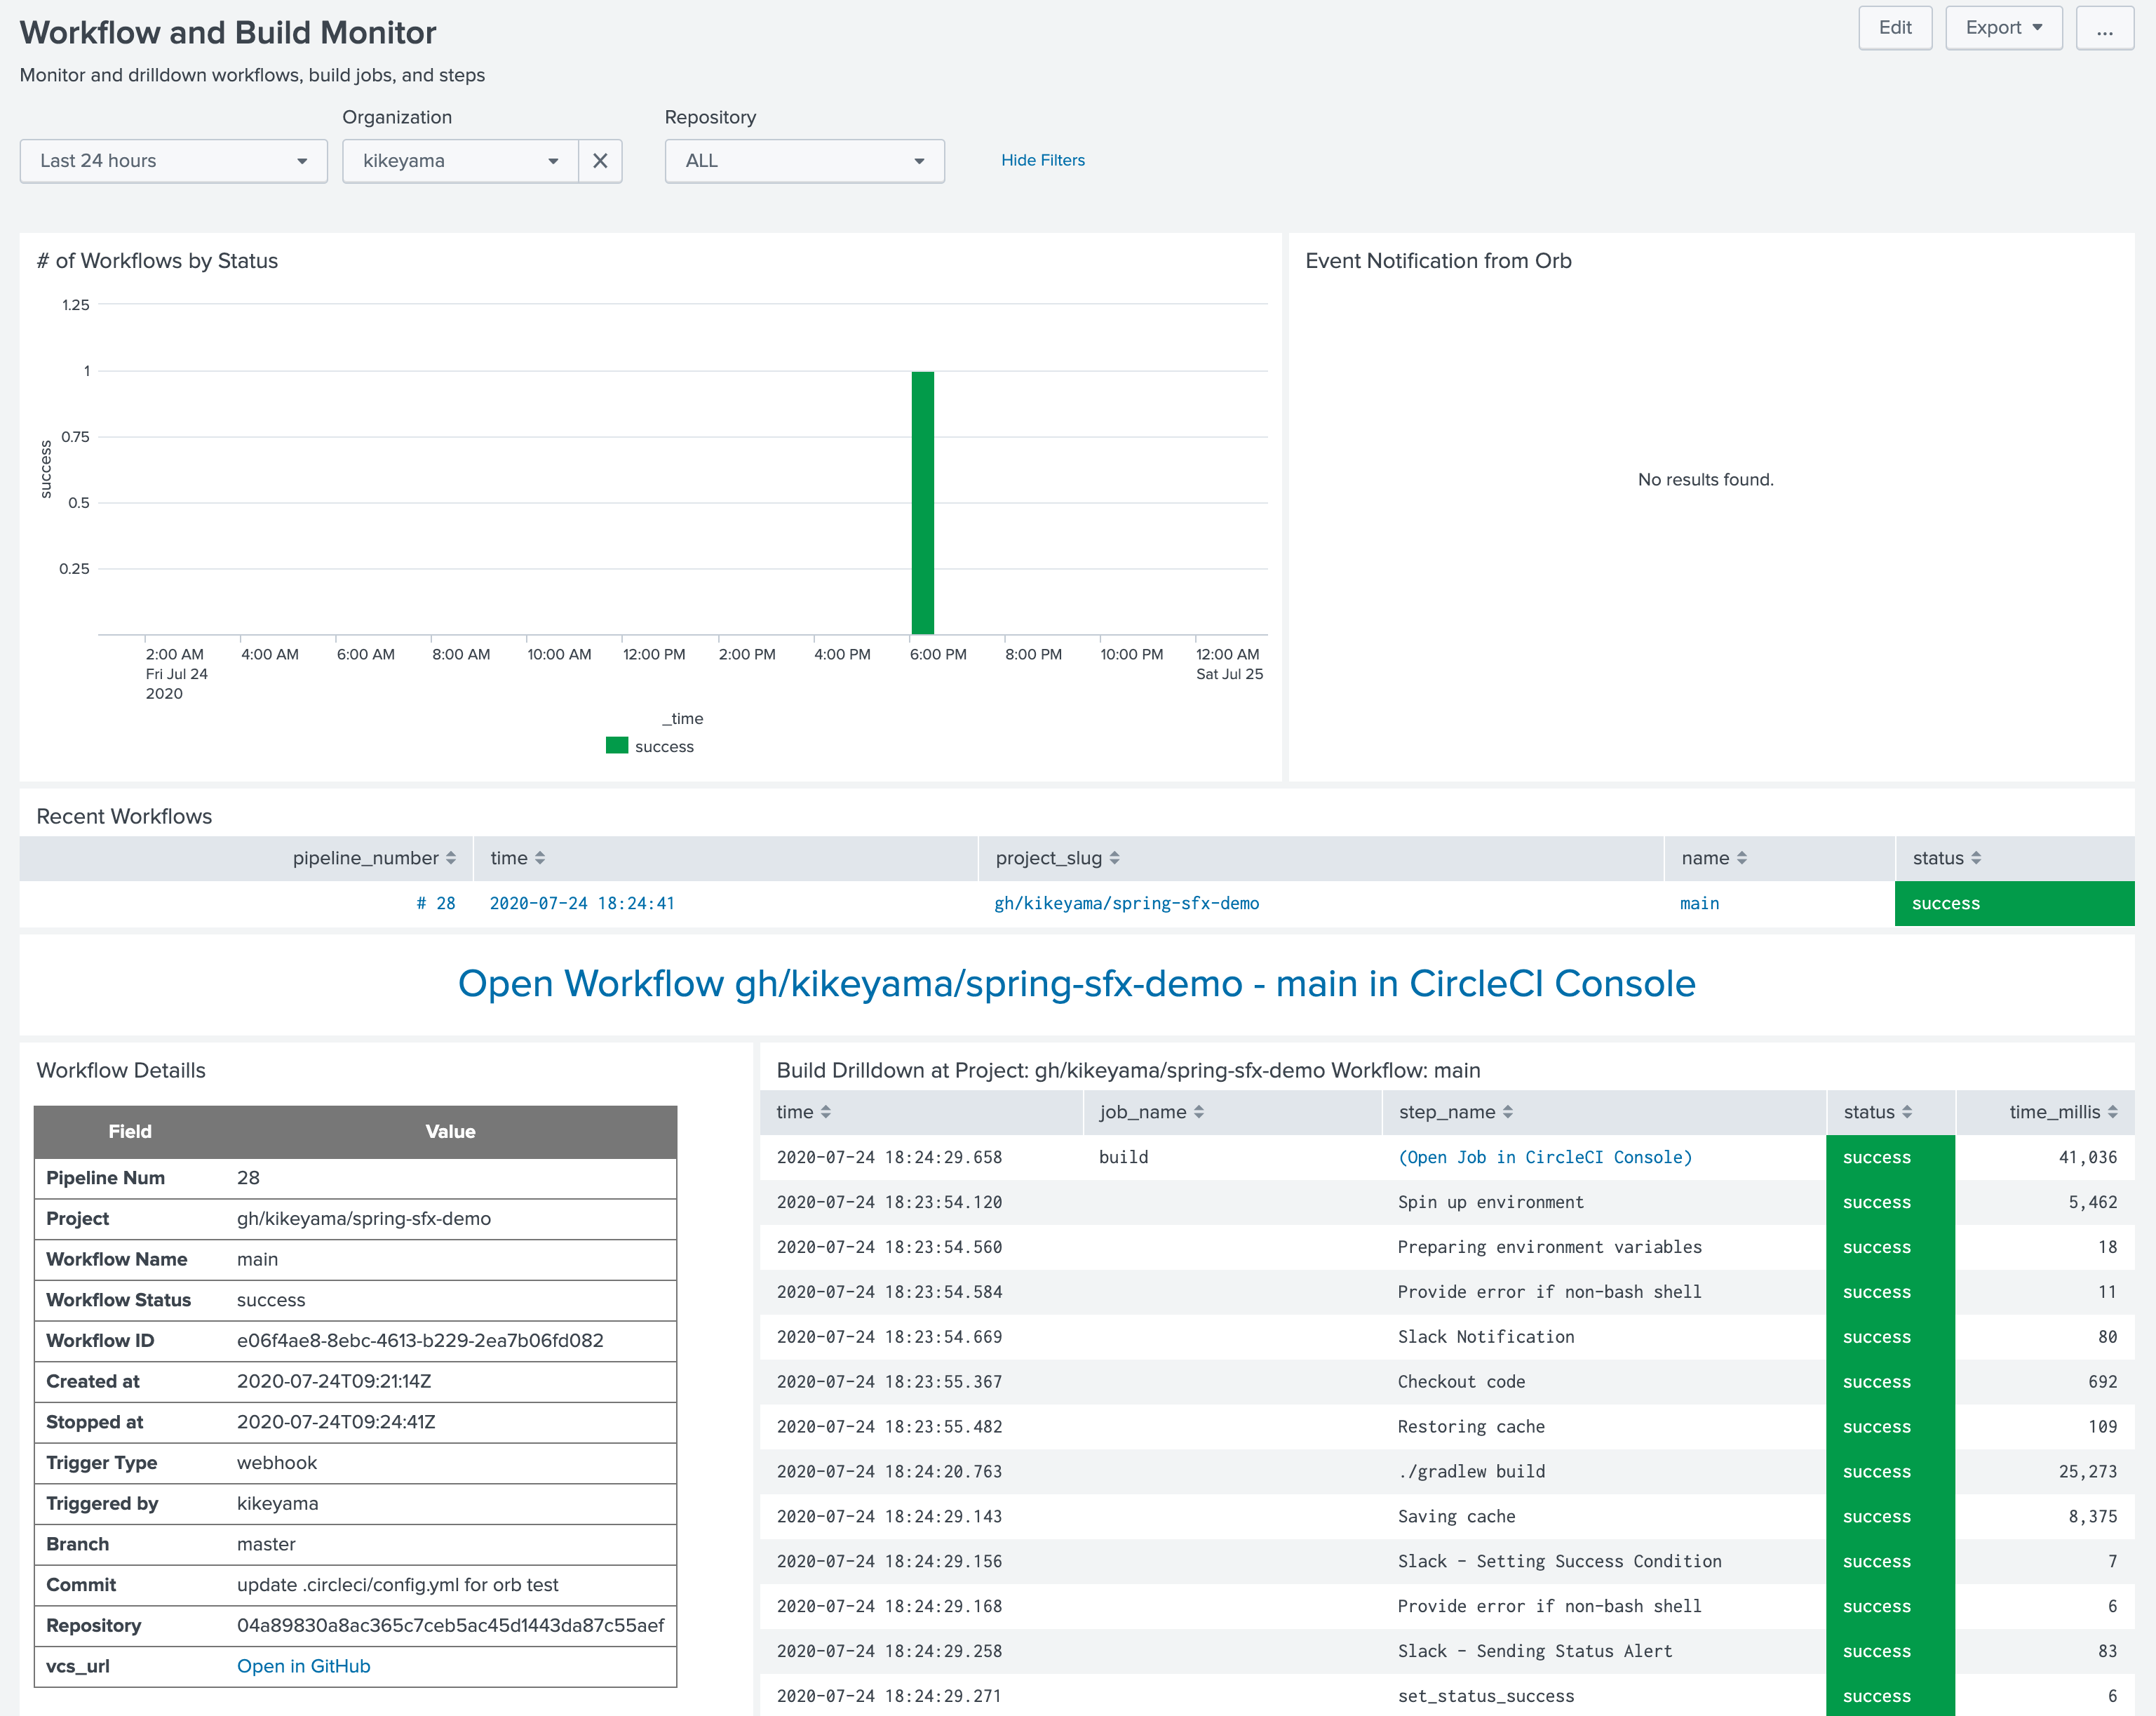Screen dimensions: 2156x1716
Task: Click the green success bar in chart
Action: (x=922, y=503)
